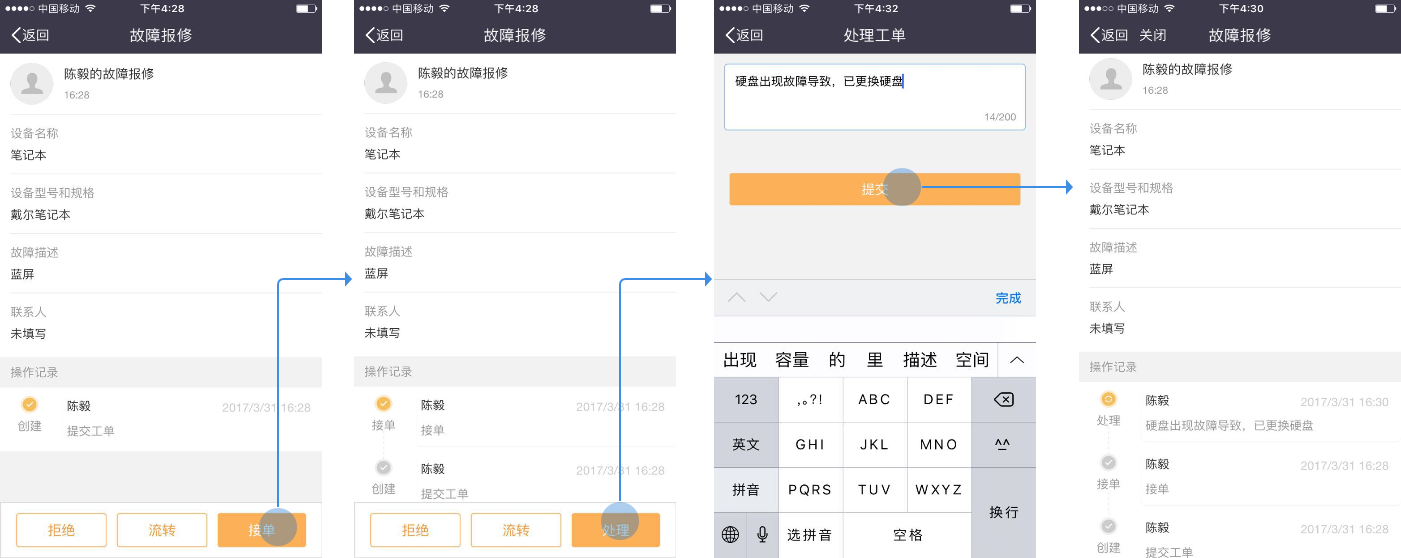Tap Wi-Fi icon in 处理工单 screen status bar
Screen dimensions: 1401x558
[804, 8]
